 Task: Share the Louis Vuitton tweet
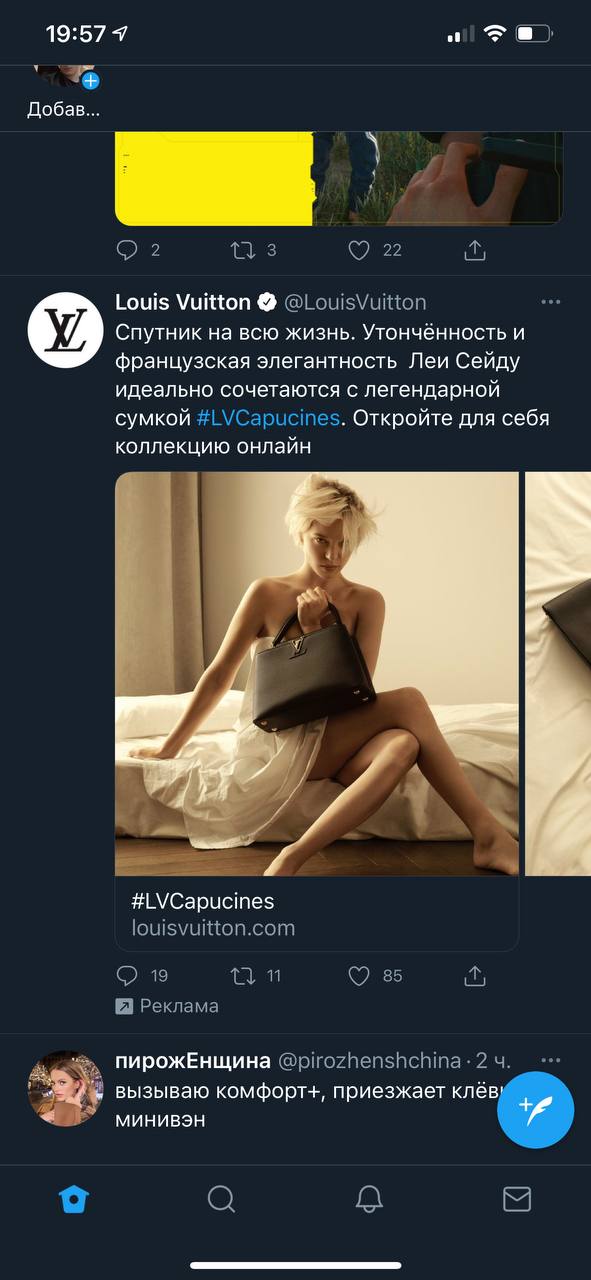point(475,975)
